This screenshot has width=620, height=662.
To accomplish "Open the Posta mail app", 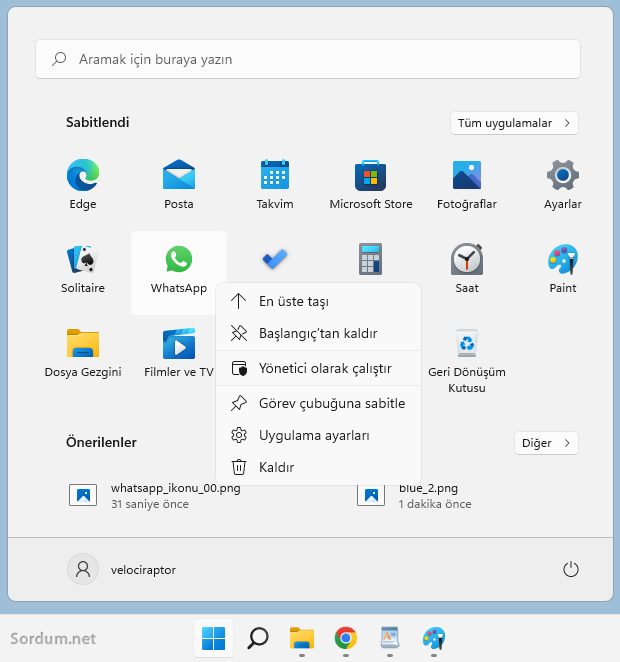I will 179,184.
